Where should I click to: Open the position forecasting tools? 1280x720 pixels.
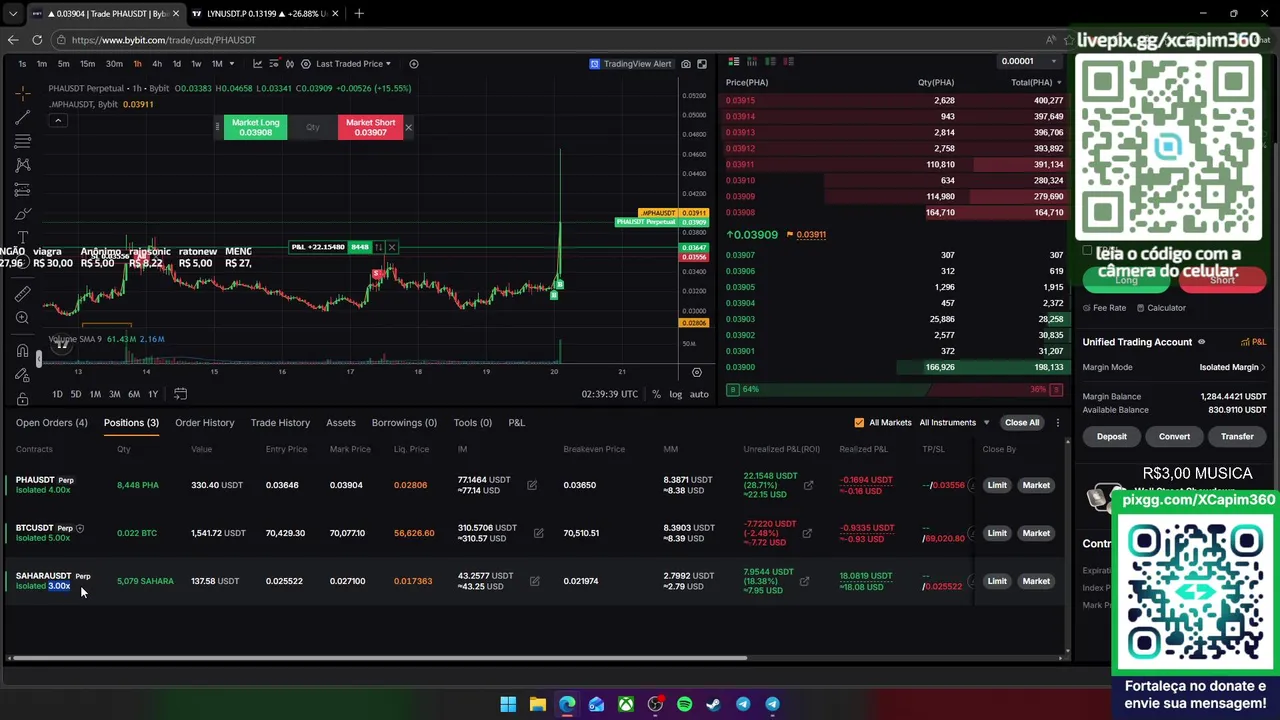pos(22,189)
